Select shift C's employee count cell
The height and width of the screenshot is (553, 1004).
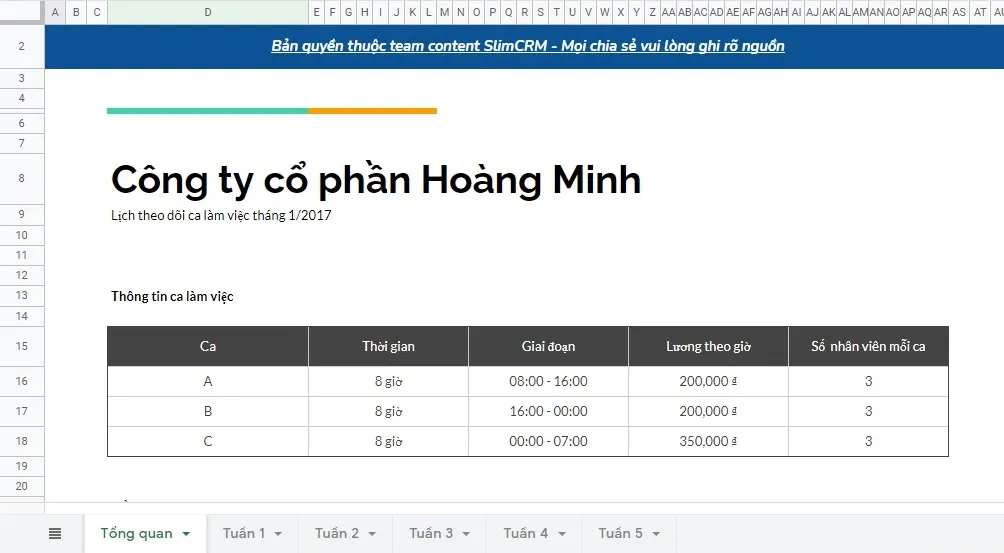868,441
